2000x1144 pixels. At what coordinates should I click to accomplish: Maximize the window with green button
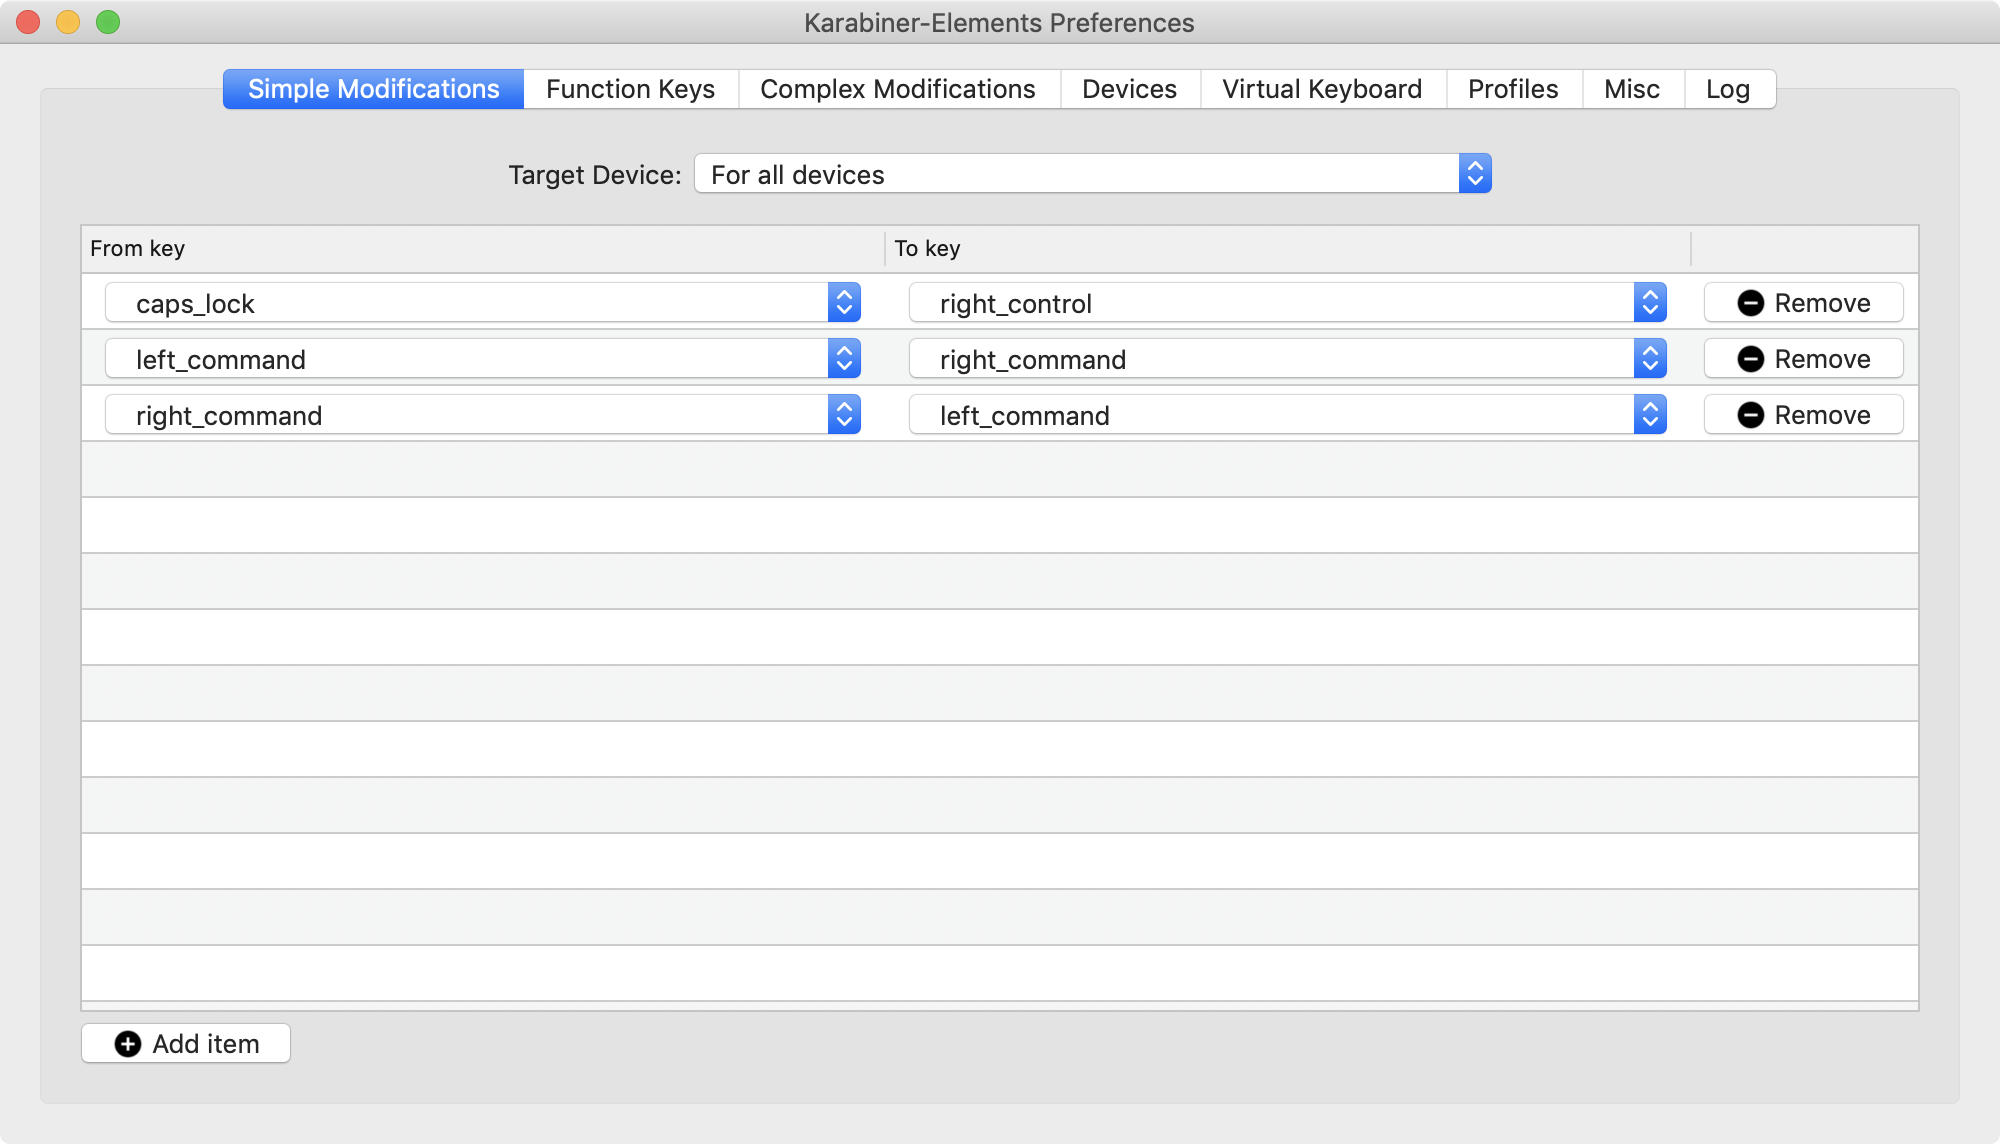pos(108,22)
